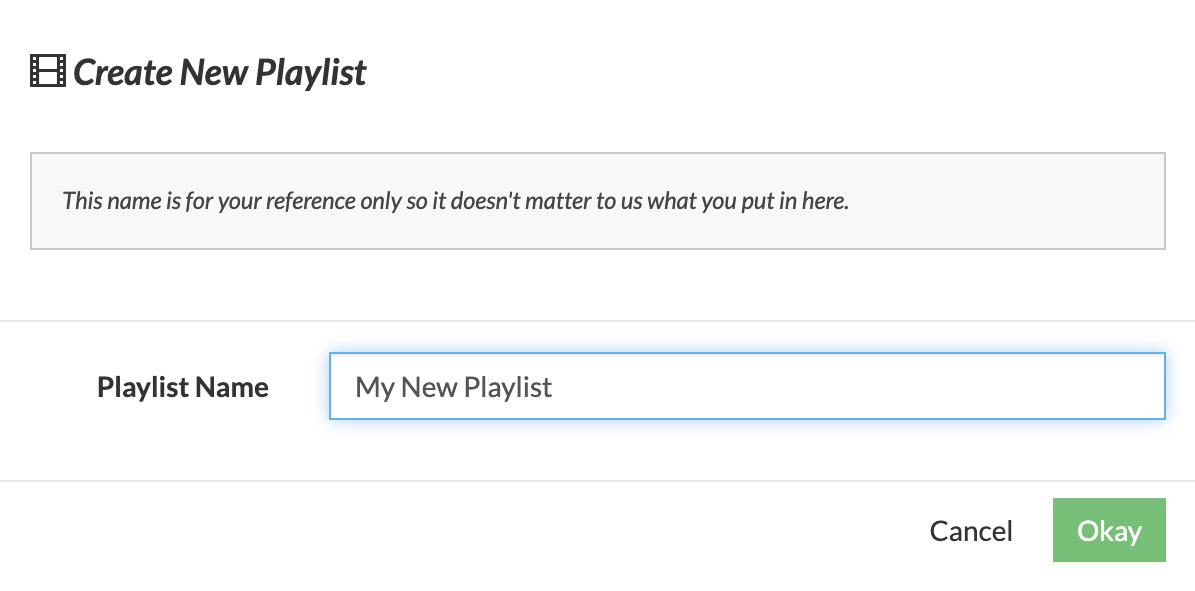Activate the playlist name entry box

(747, 386)
